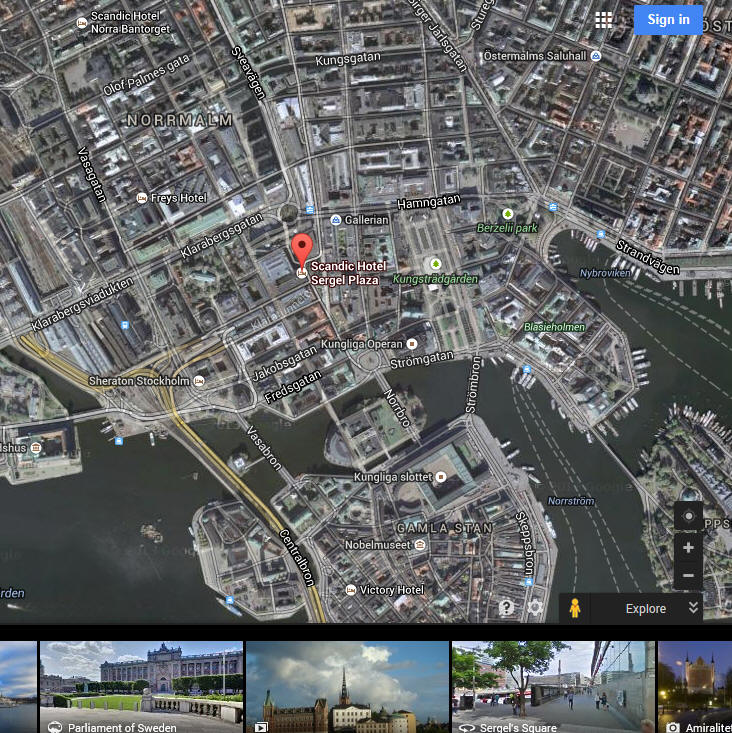
Task: Click the transit icon near Skeppsbron
Action: 529,582
